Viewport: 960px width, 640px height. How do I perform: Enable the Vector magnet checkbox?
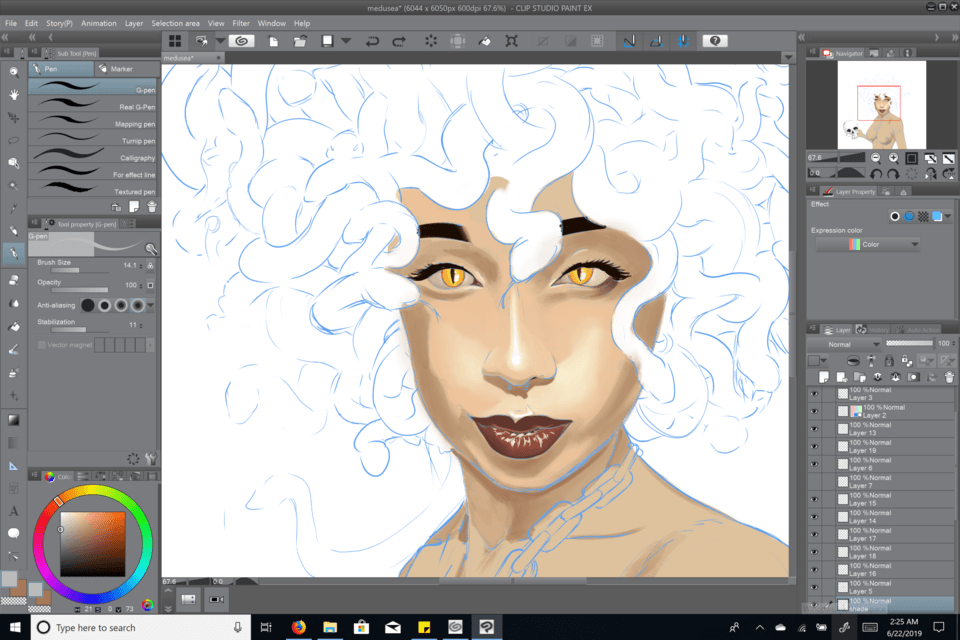tap(42, 345)
